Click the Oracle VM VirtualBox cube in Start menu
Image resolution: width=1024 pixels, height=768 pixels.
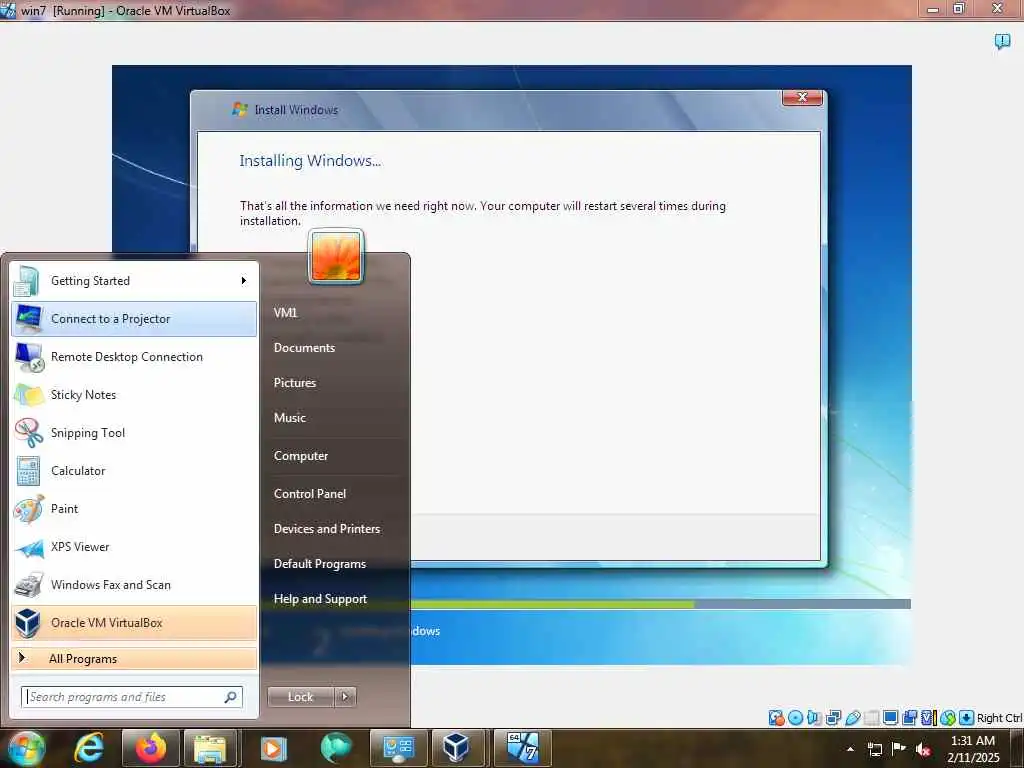tap(28, 622)
